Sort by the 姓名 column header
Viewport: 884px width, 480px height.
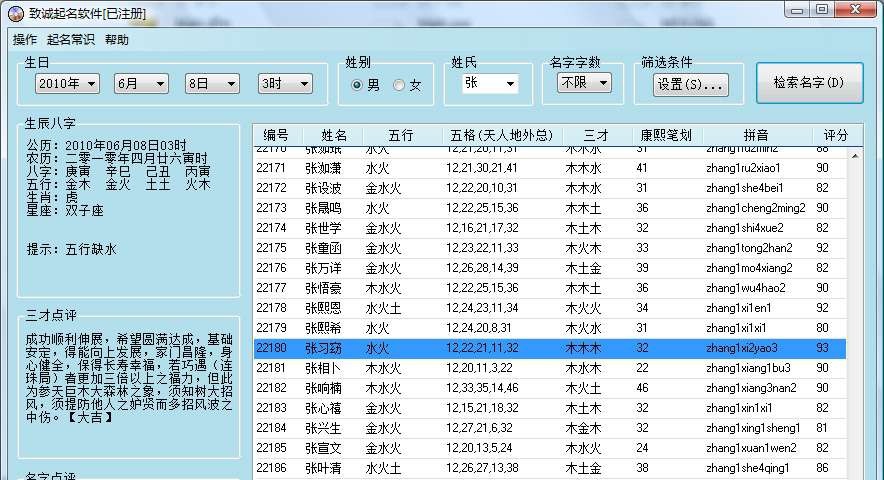[333, 135]
